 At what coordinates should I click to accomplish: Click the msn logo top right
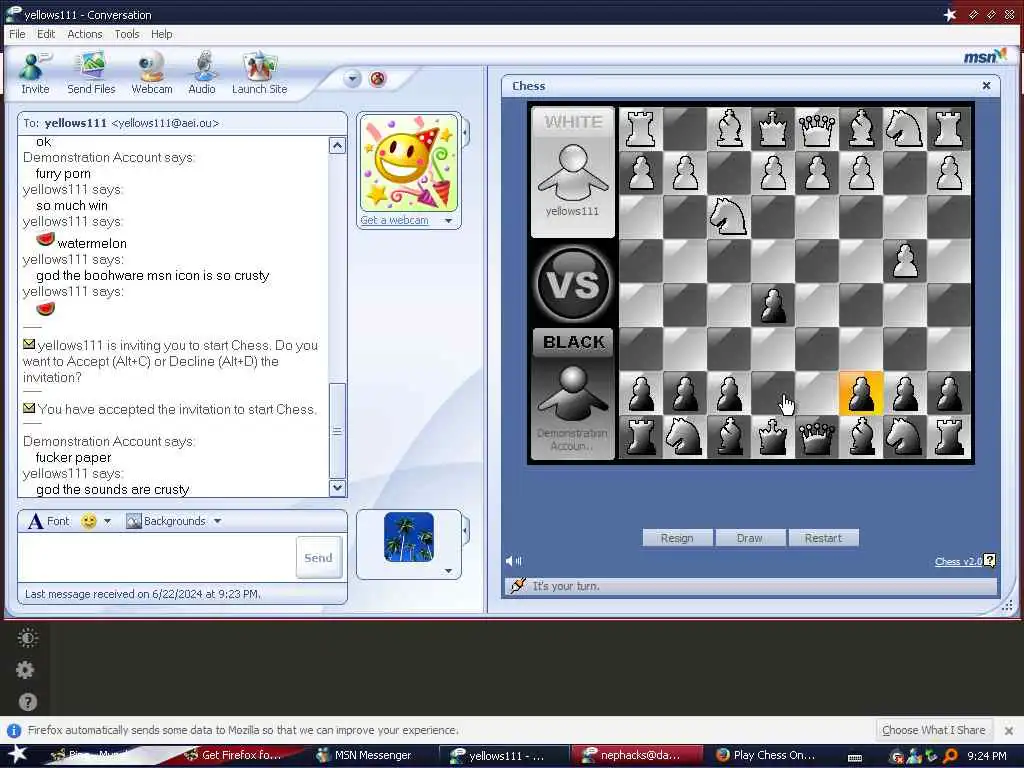click(985, 56)
